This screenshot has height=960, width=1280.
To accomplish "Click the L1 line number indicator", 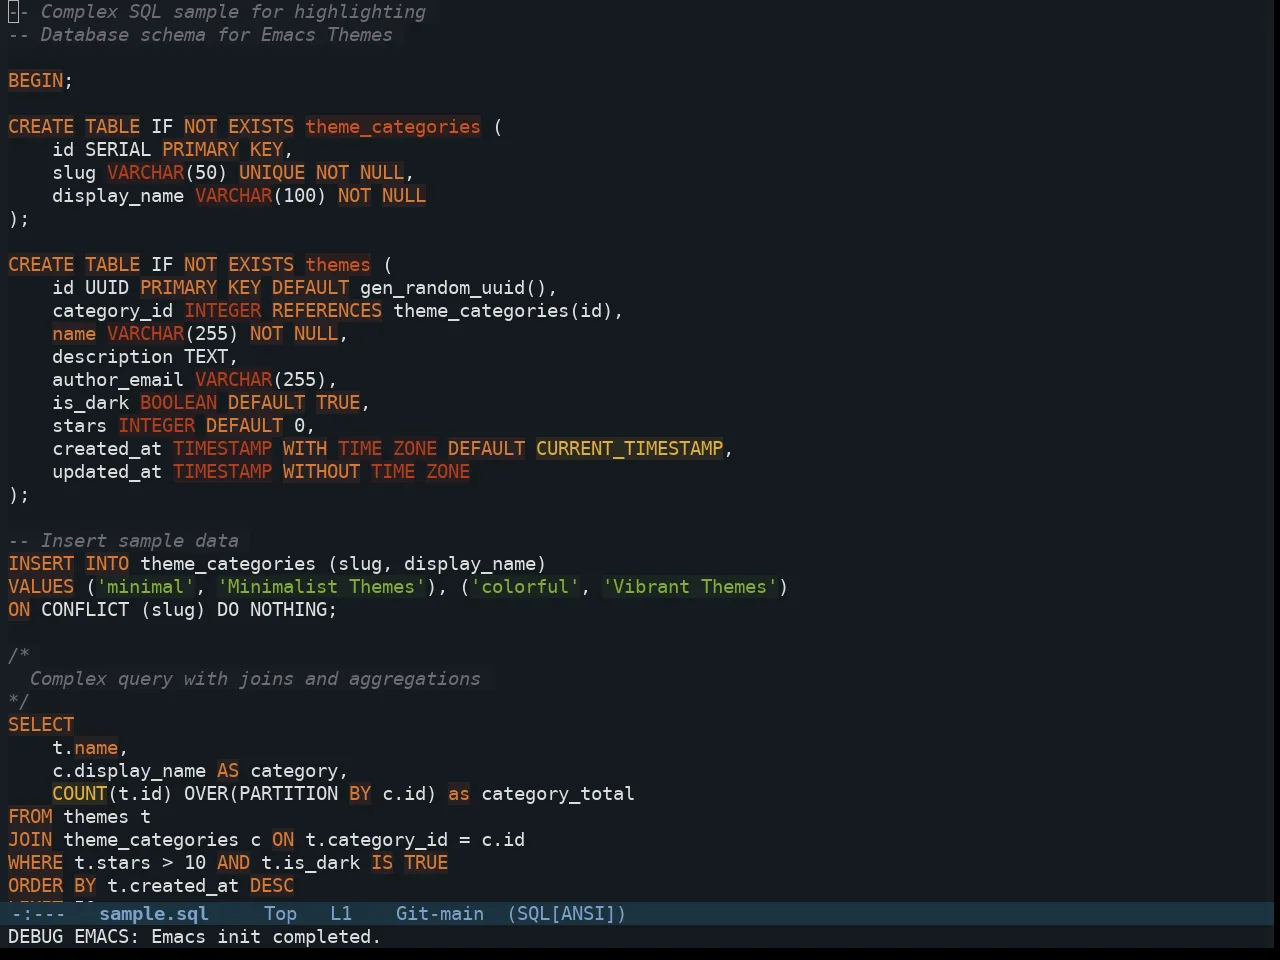I will (341, 913).
